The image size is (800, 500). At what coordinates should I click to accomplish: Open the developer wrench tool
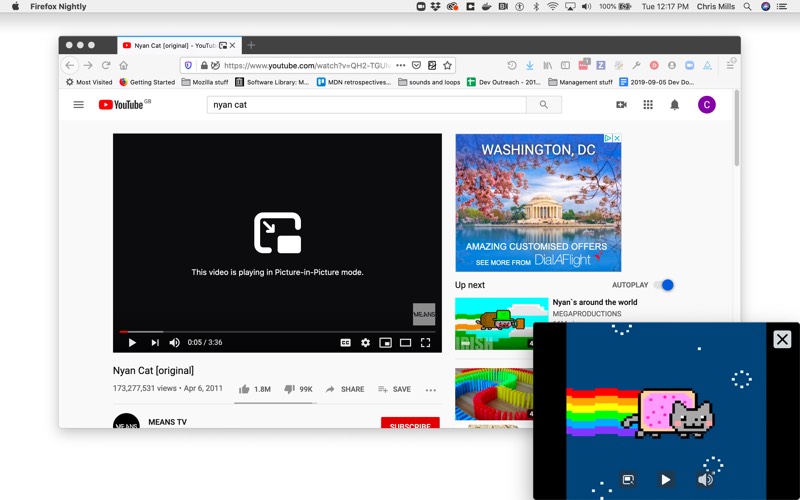pos(636,65)
